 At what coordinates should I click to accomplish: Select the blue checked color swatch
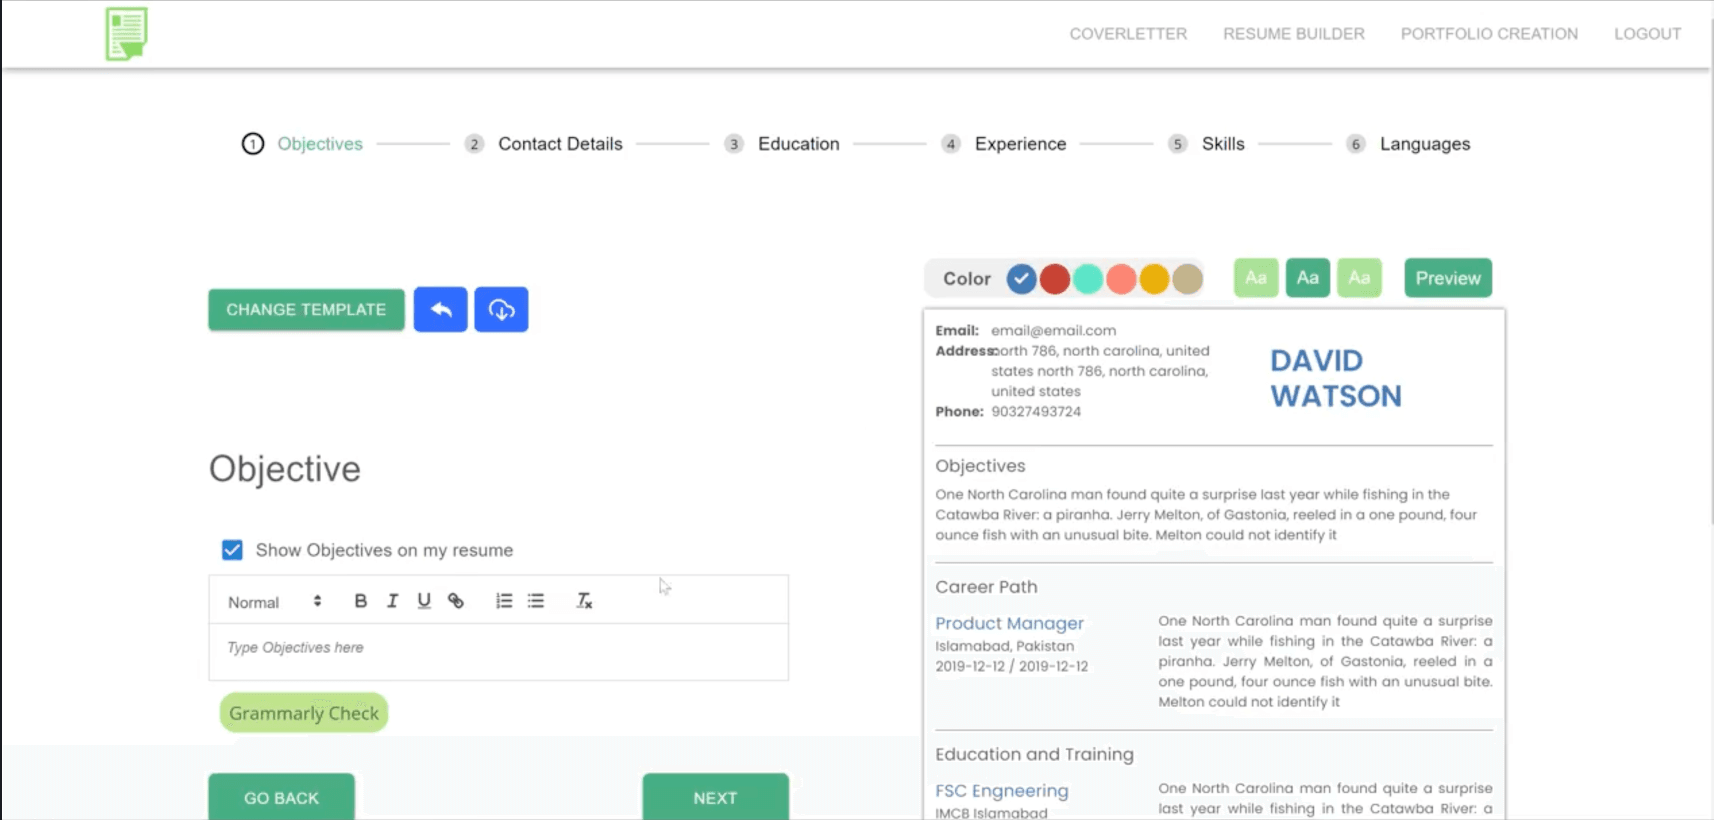pos(1021,279)
